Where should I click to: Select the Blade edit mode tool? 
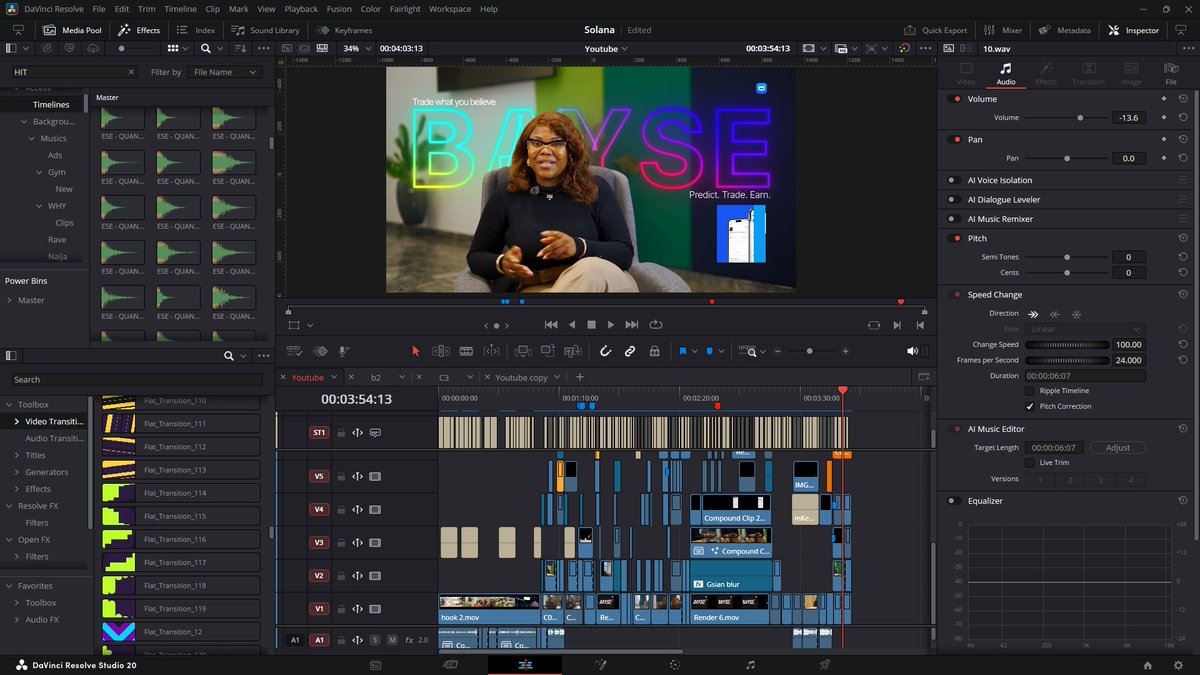coord(466,351)
